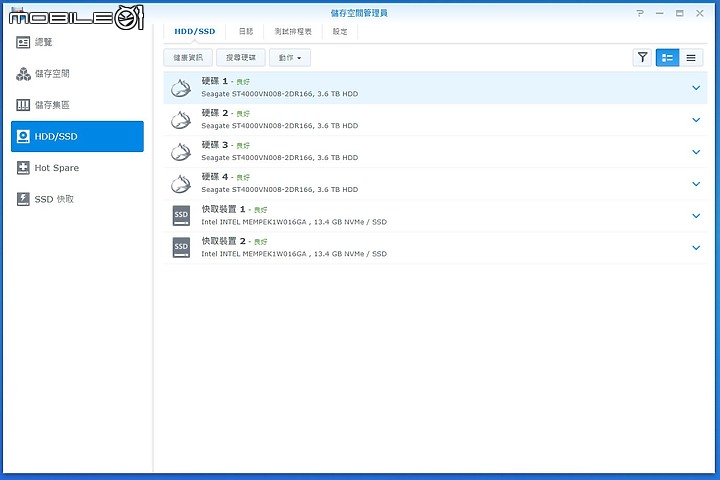Open the 儲存空間 volume sidebar icon
The height and width of the screenshot is (480, 720).
[23, 73]
